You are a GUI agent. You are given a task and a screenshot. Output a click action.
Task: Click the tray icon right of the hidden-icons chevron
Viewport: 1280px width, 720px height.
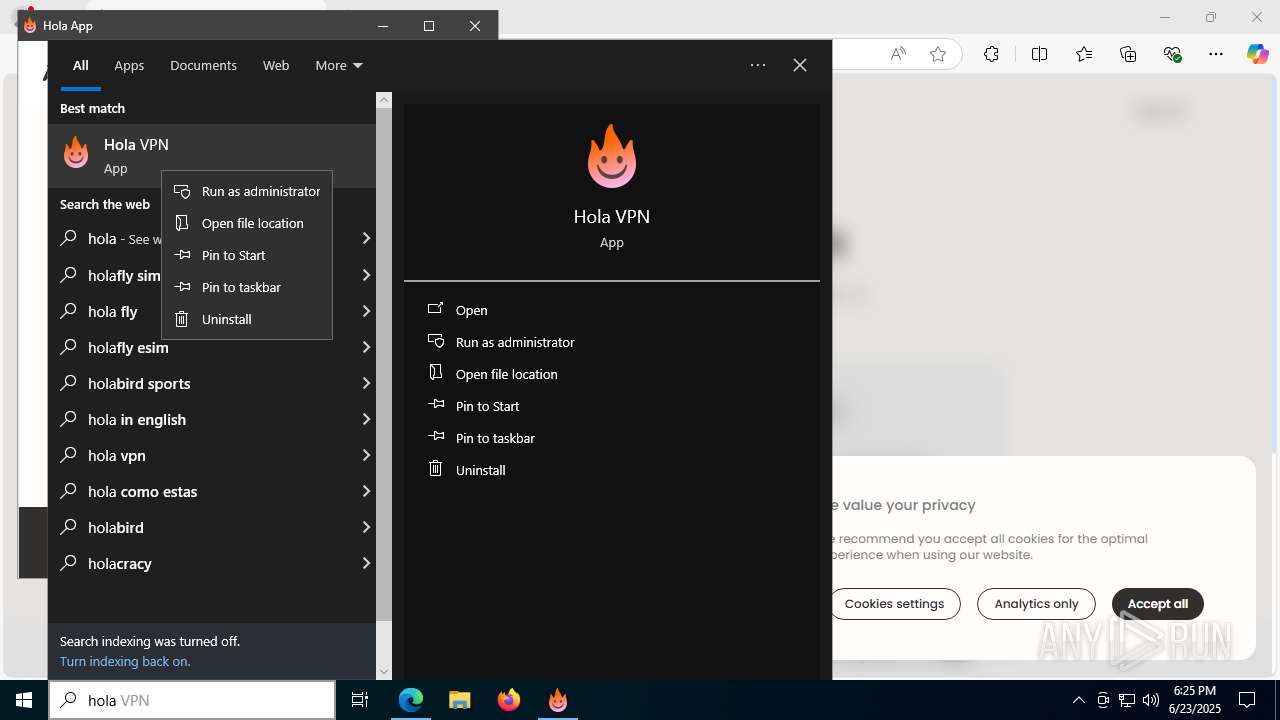click(1103, 700)
